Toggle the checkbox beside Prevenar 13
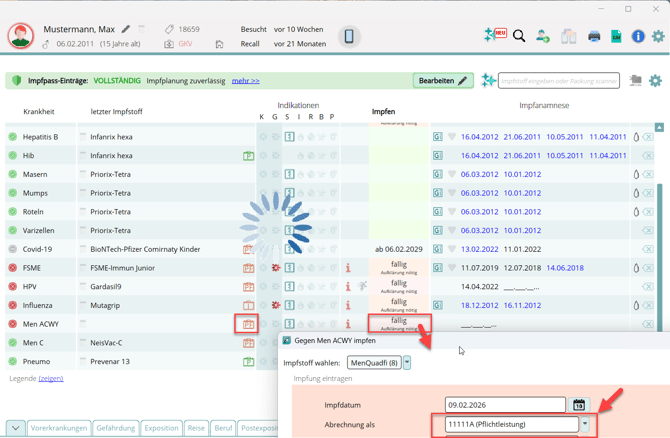 pyautogui.click(x=83, y=362)
